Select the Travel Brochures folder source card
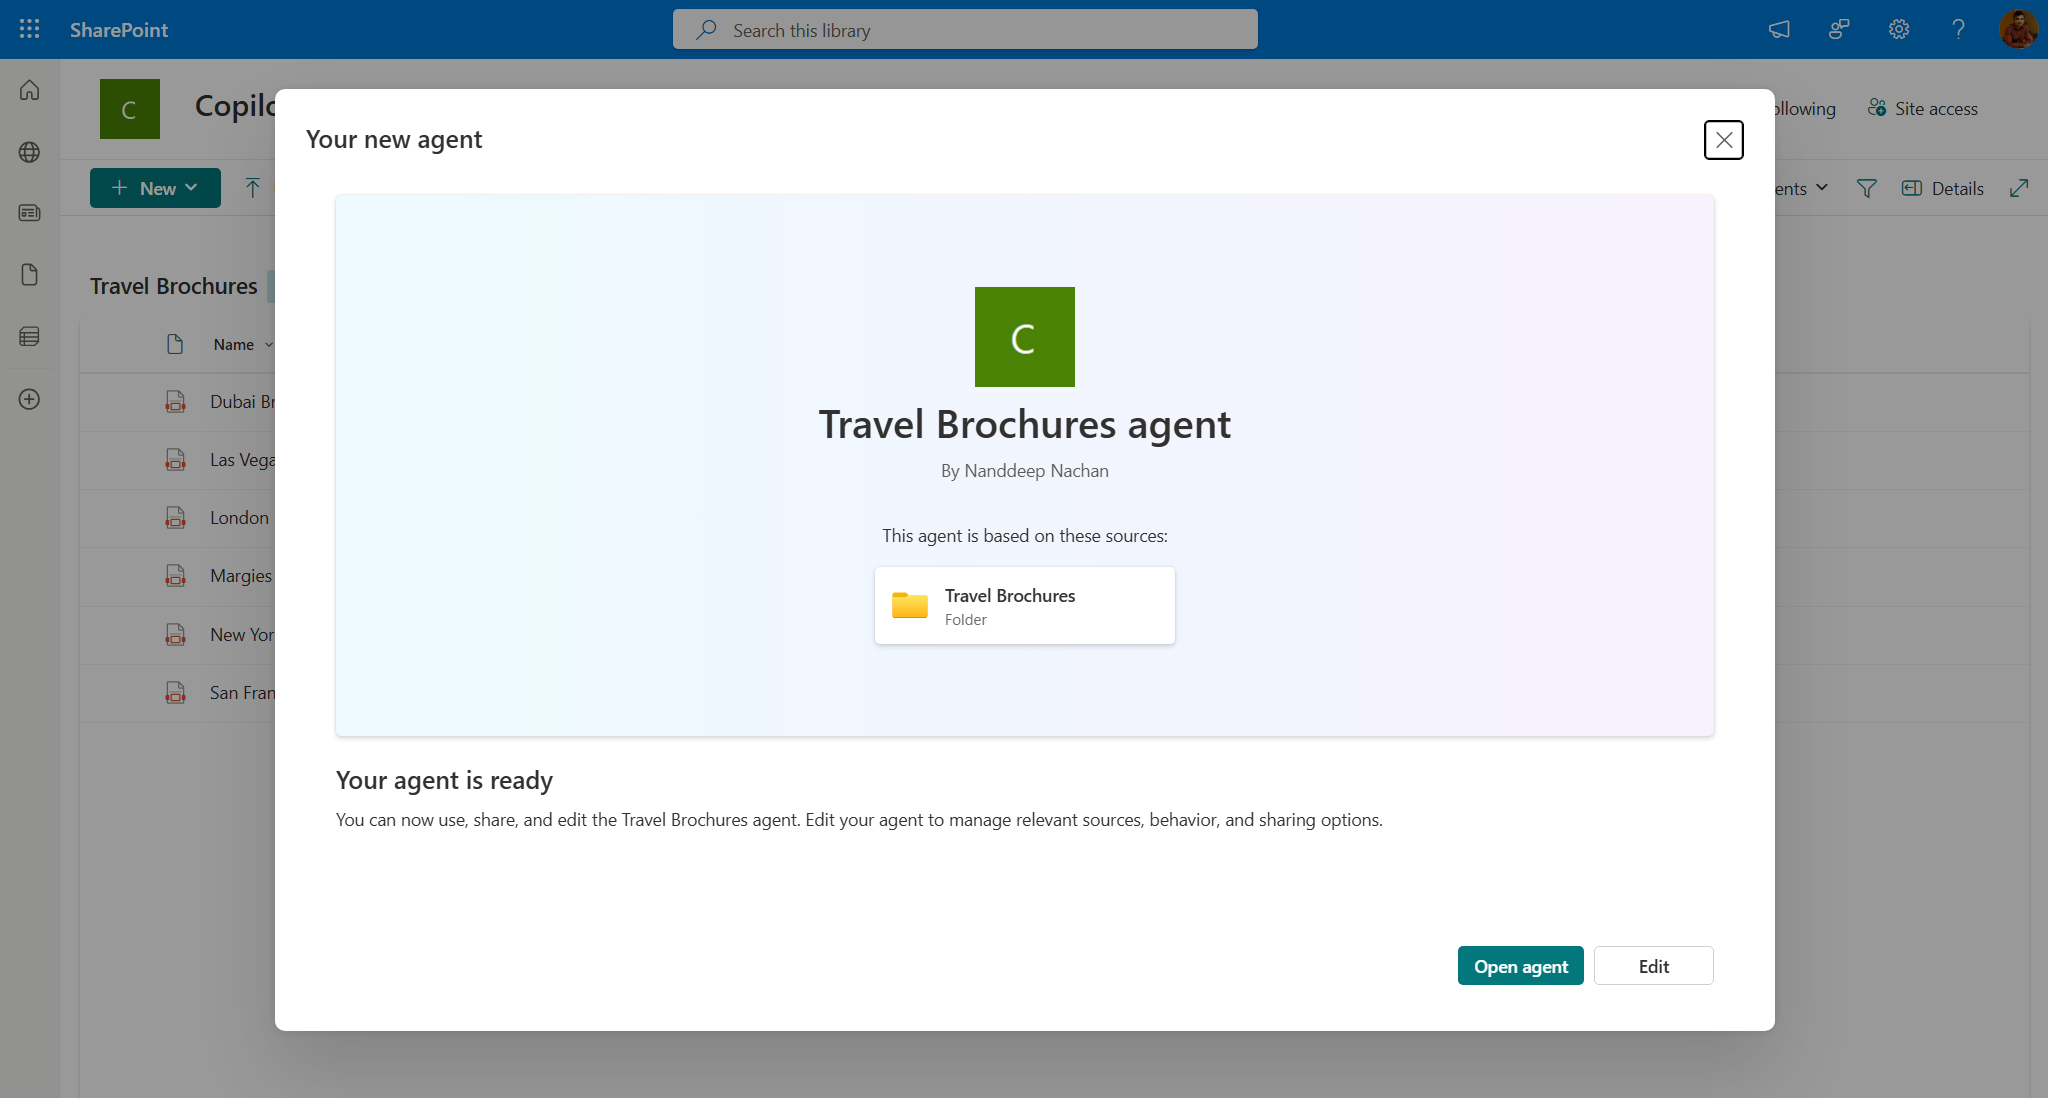The width and height of the screenshot is (2048, 1098). point(1024,605)
